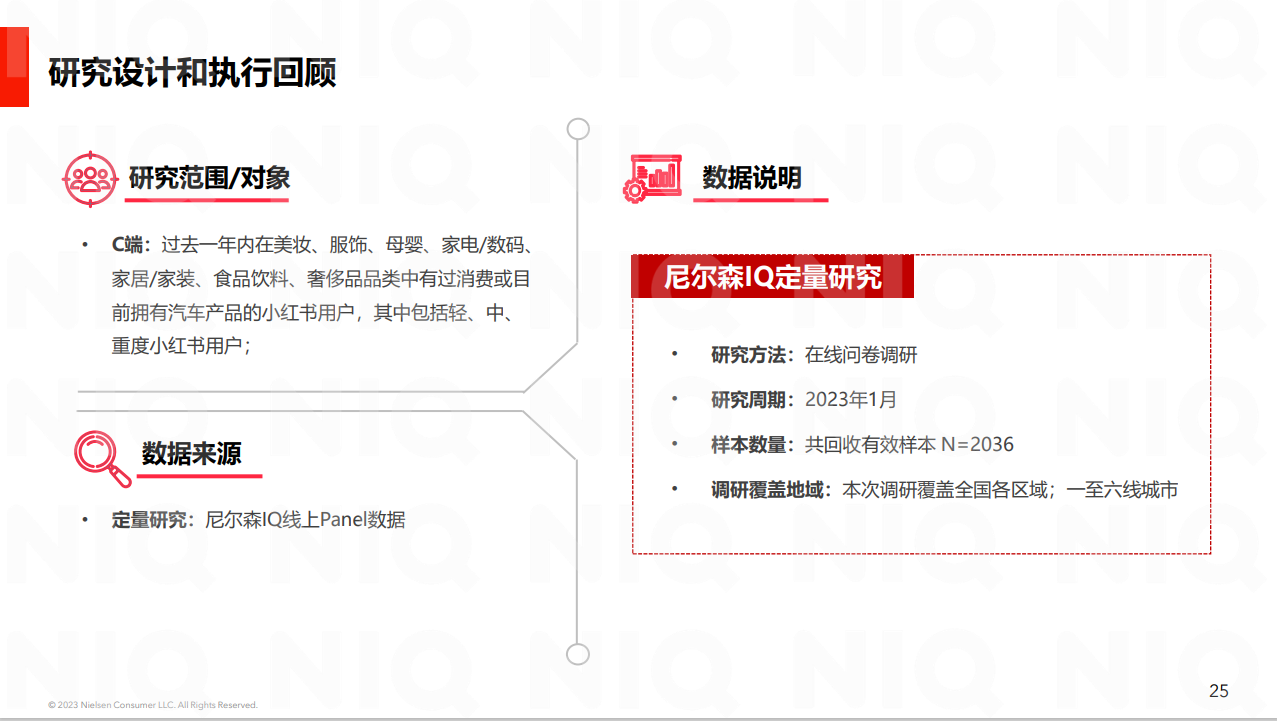Click the page number 25
This screenshot has width=1277, height=721.
pos(1219,691)
